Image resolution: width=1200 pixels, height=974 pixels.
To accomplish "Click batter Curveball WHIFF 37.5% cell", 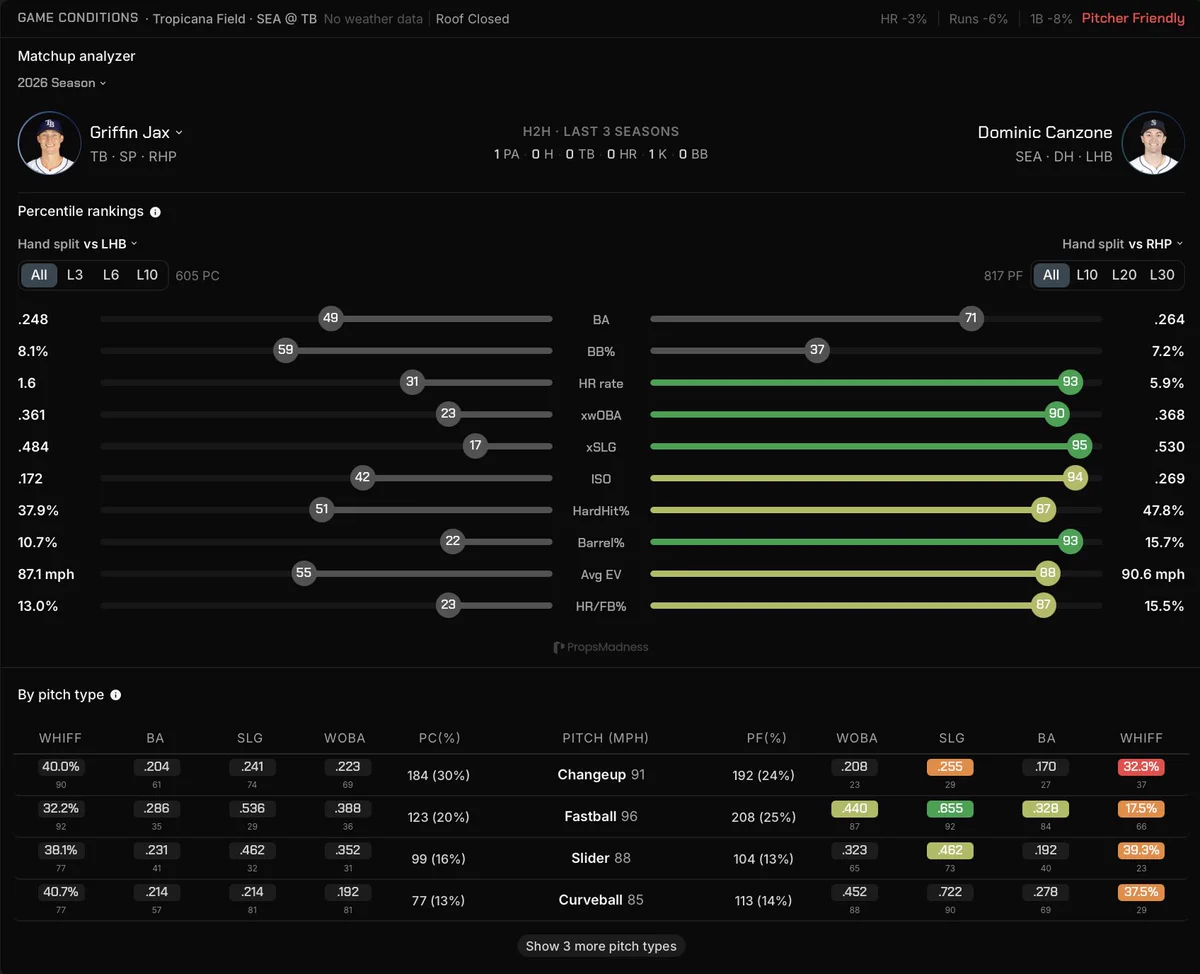I will 1141,893.
